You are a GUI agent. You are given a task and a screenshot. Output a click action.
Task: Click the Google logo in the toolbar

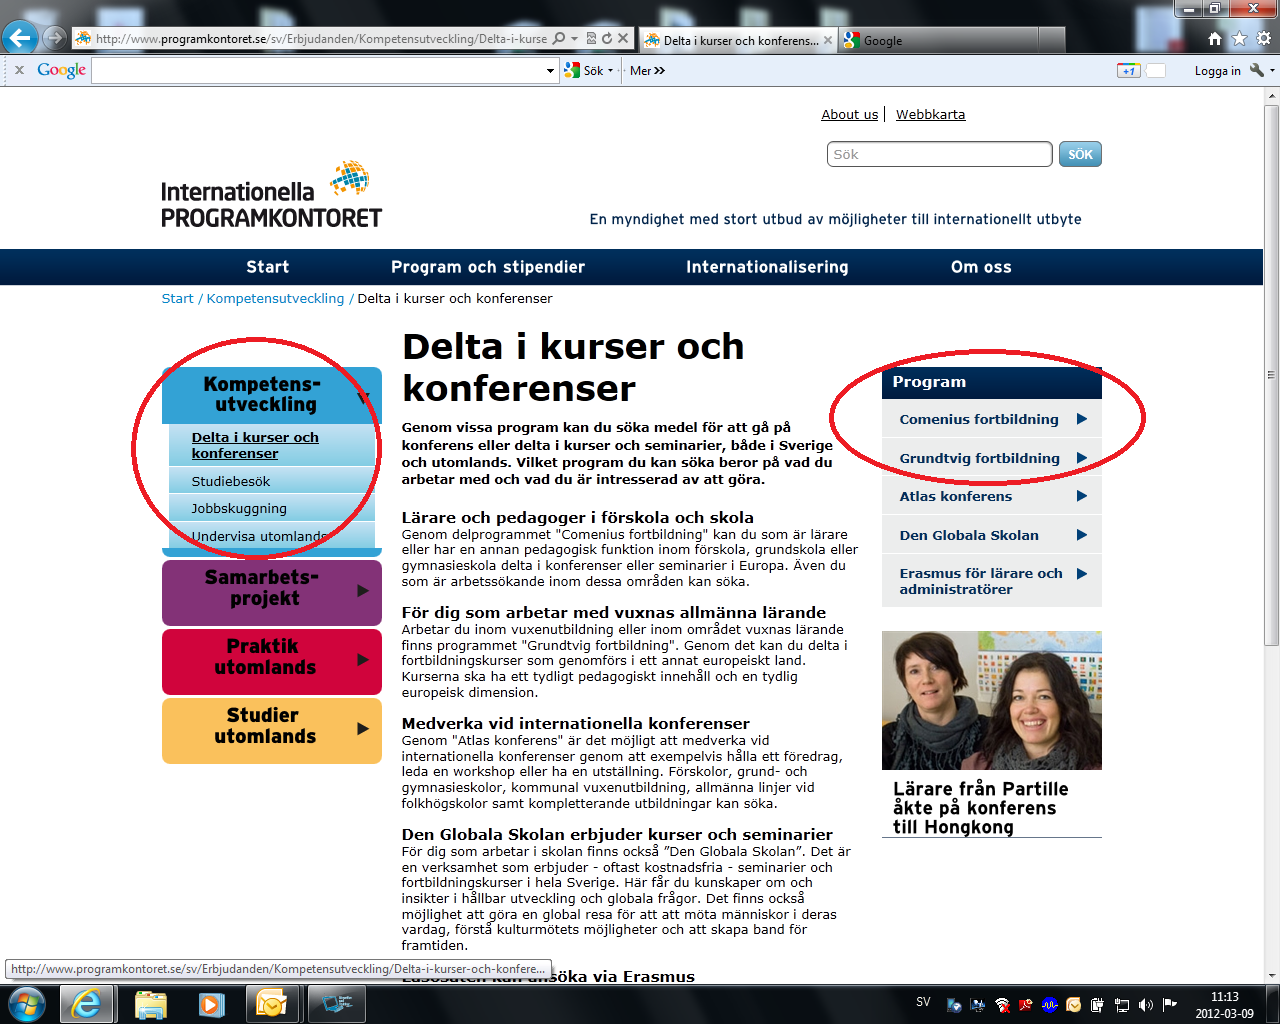[61, 70]
